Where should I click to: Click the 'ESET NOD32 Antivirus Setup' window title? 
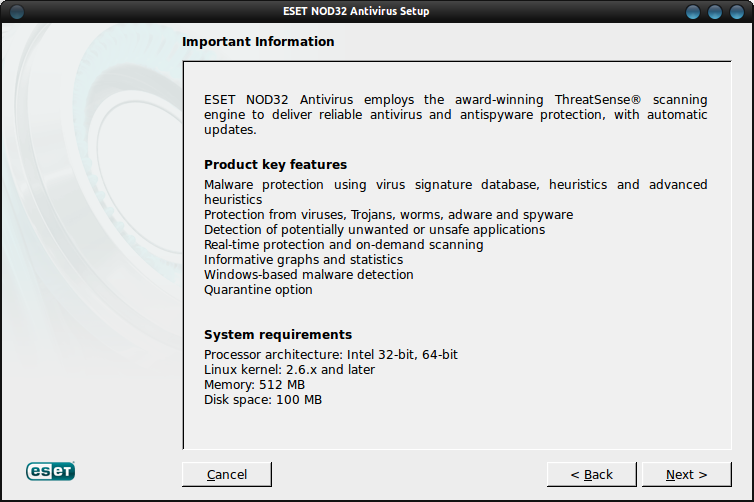[356, 11]
